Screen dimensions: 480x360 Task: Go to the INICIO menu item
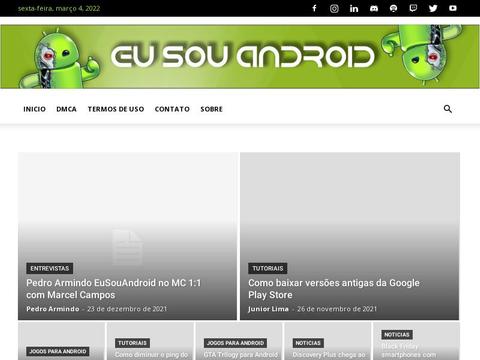pyautogui.click(x=35, y=109)
